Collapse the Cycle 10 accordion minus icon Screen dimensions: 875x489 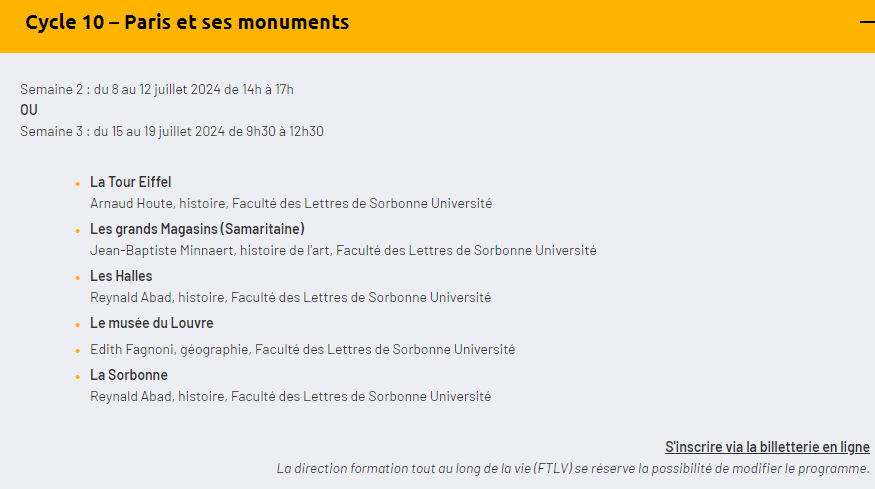(867, 22)
